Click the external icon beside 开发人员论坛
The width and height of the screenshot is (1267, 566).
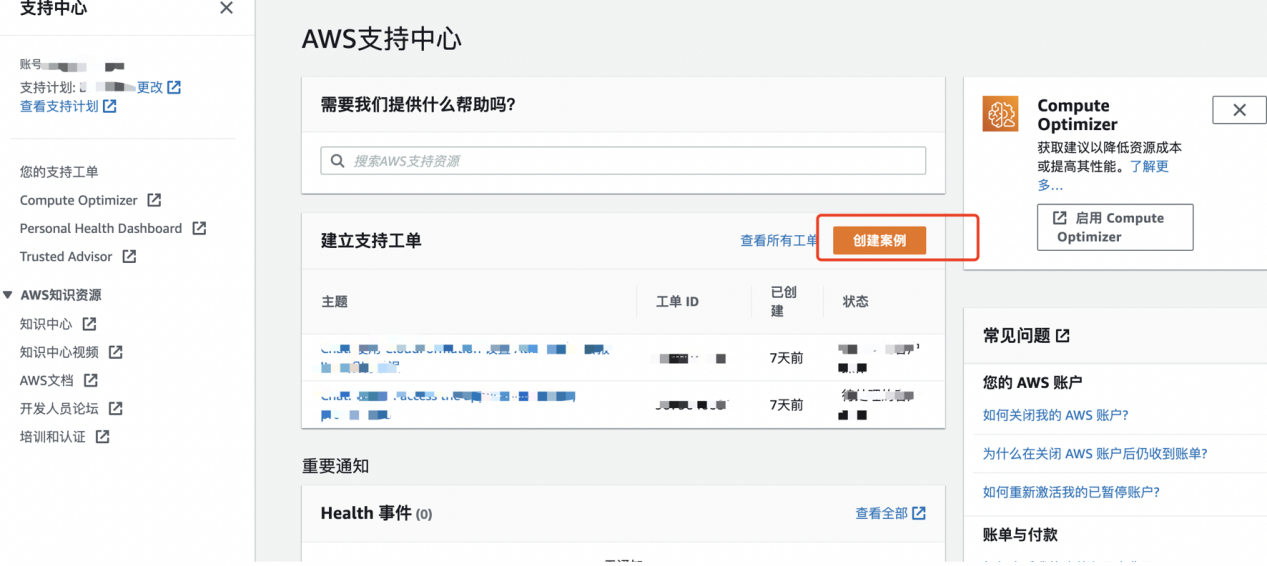coord(115,408)
